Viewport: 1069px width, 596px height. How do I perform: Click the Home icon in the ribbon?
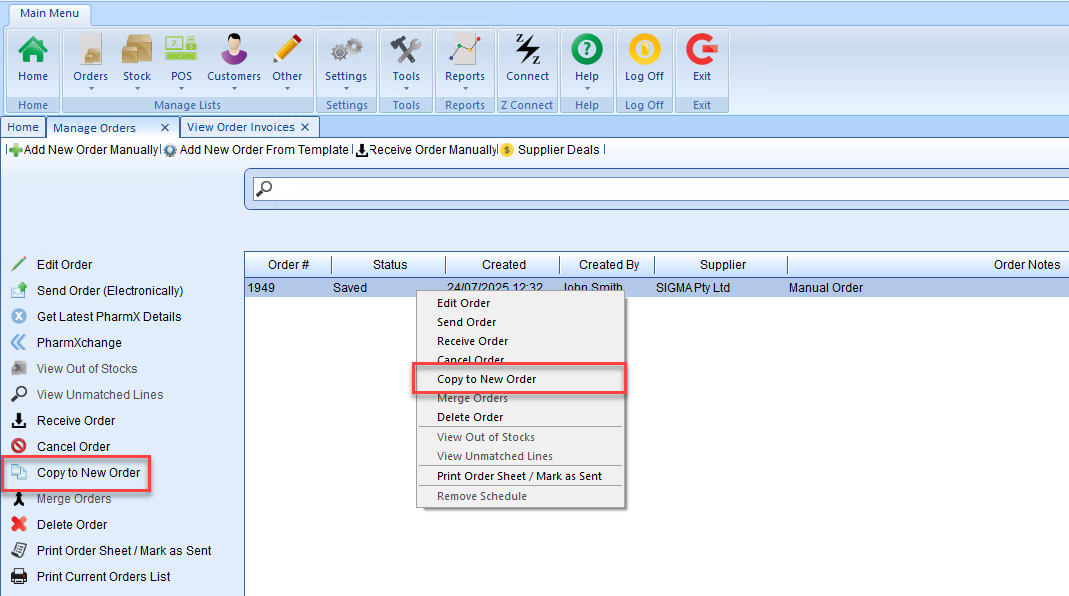[x=33, y=49]
